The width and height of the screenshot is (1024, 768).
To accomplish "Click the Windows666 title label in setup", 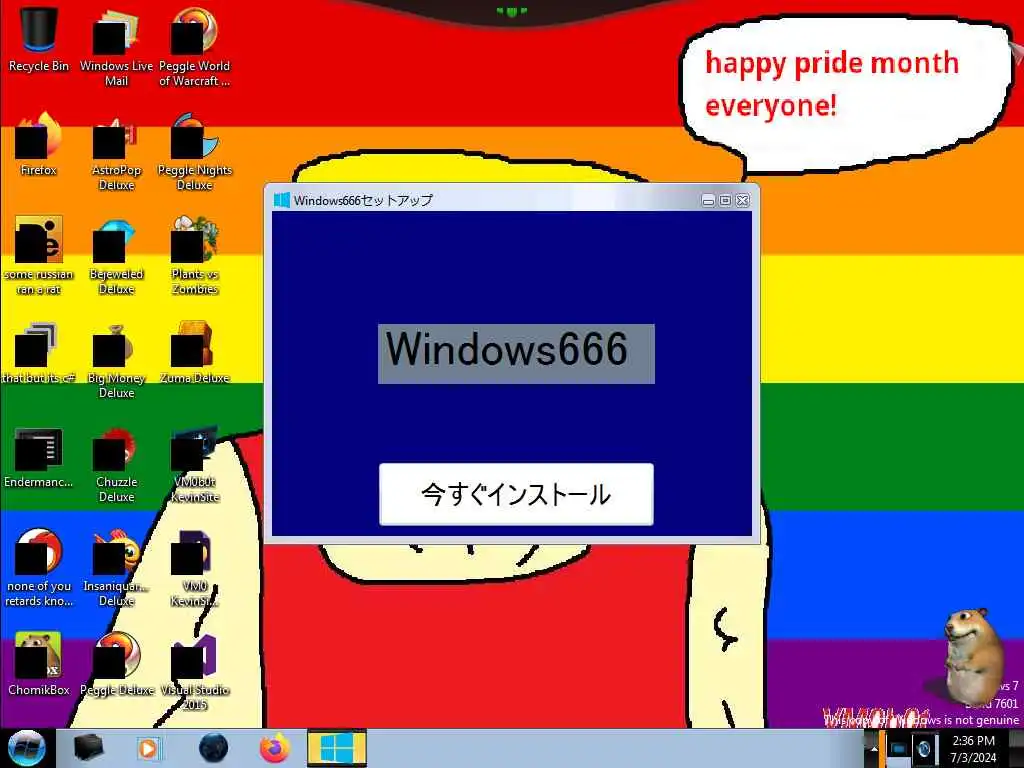I will point(516,353).
